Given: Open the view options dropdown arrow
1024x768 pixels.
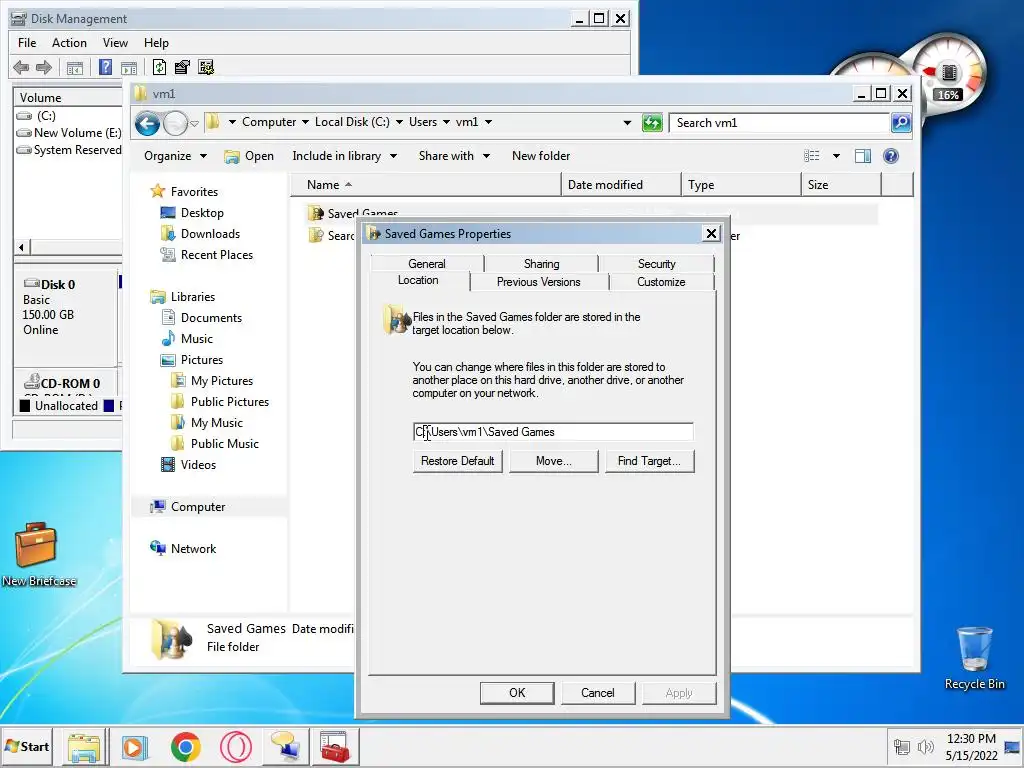Looking at the screenshot, I should [836, 156].
